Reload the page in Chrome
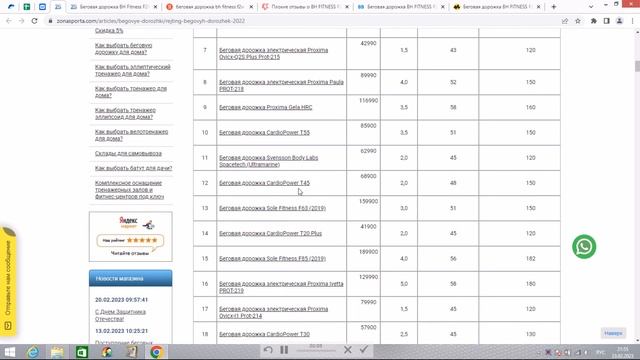The height and width of the screenshot is (360, 640). [35, 21]
